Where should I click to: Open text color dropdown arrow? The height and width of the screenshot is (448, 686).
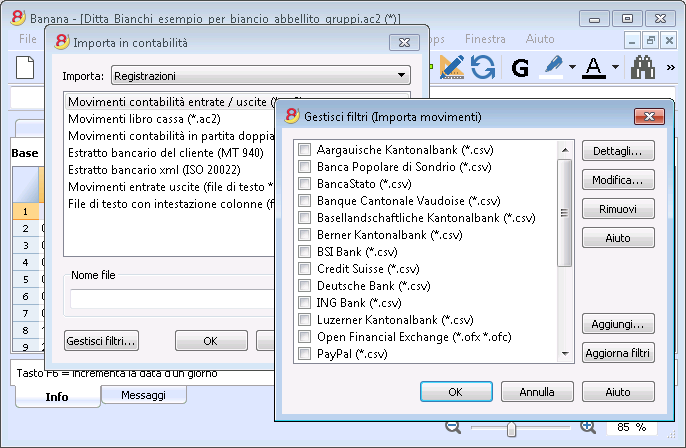[x=615, y=67]
